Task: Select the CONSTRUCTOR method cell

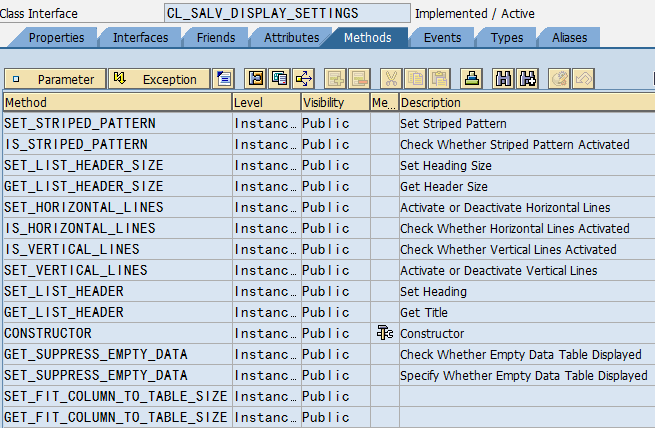Action: tap(117, 333)
